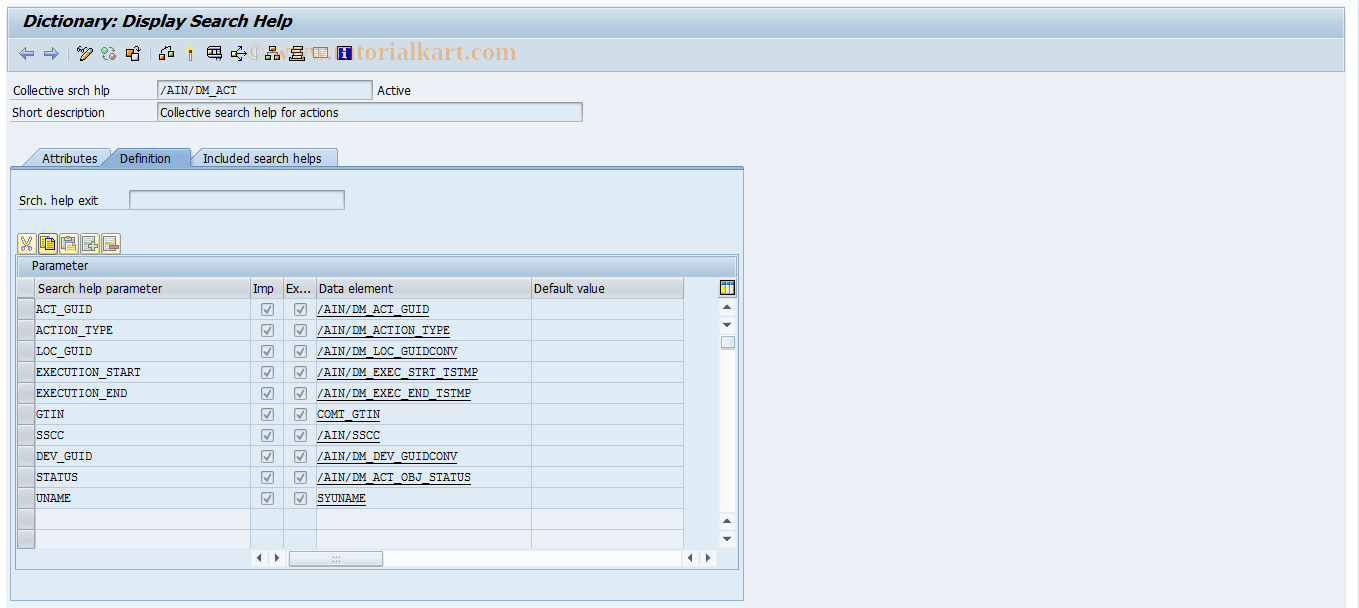Click the table configuration icon above the scrollbar
The height and width of the screenshot is (608, 1359).
[727, 287]
